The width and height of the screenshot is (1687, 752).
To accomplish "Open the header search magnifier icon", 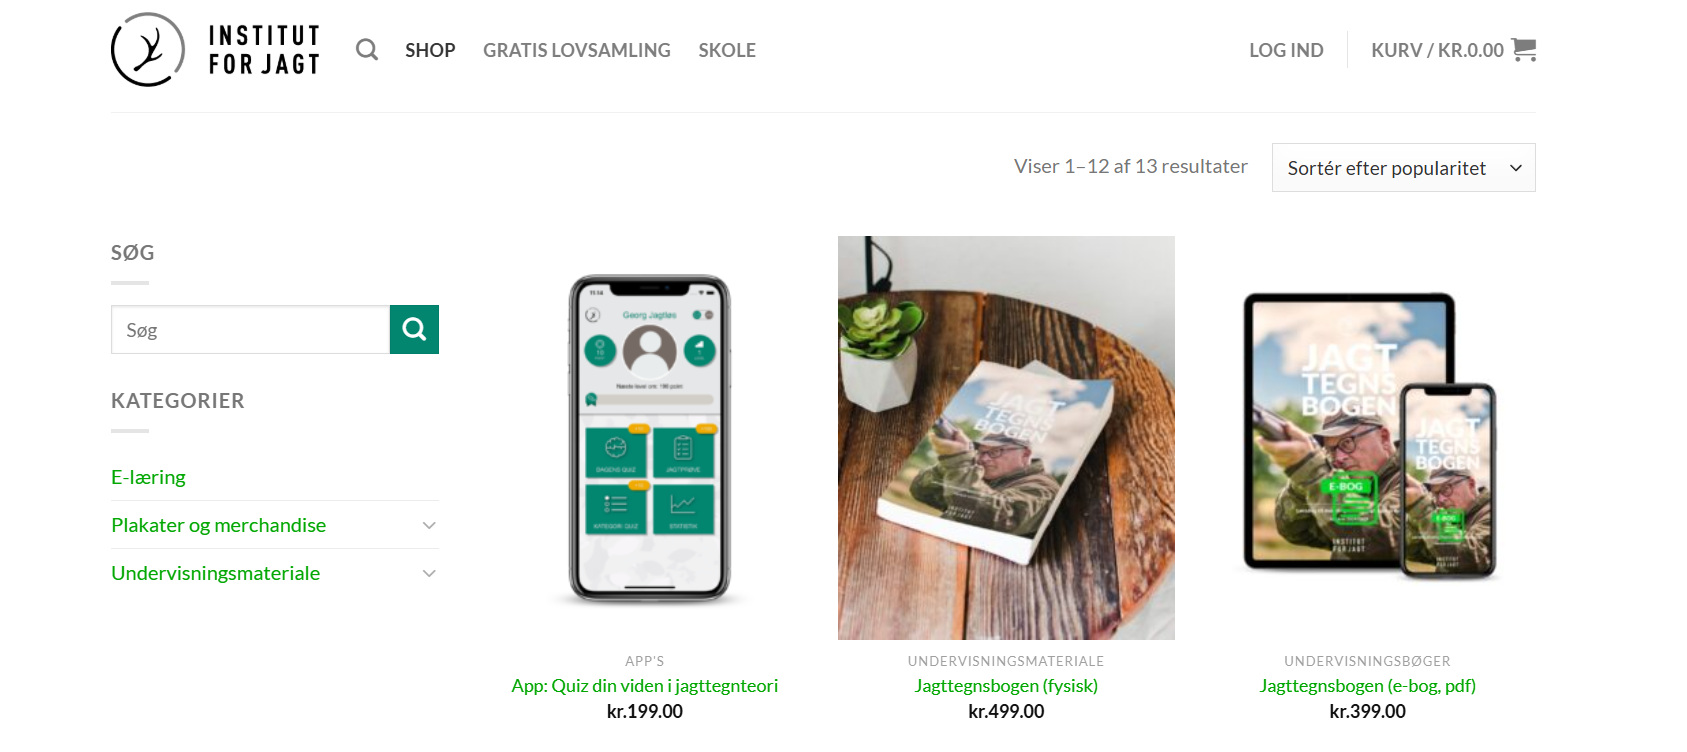I will tap(367, 50).
